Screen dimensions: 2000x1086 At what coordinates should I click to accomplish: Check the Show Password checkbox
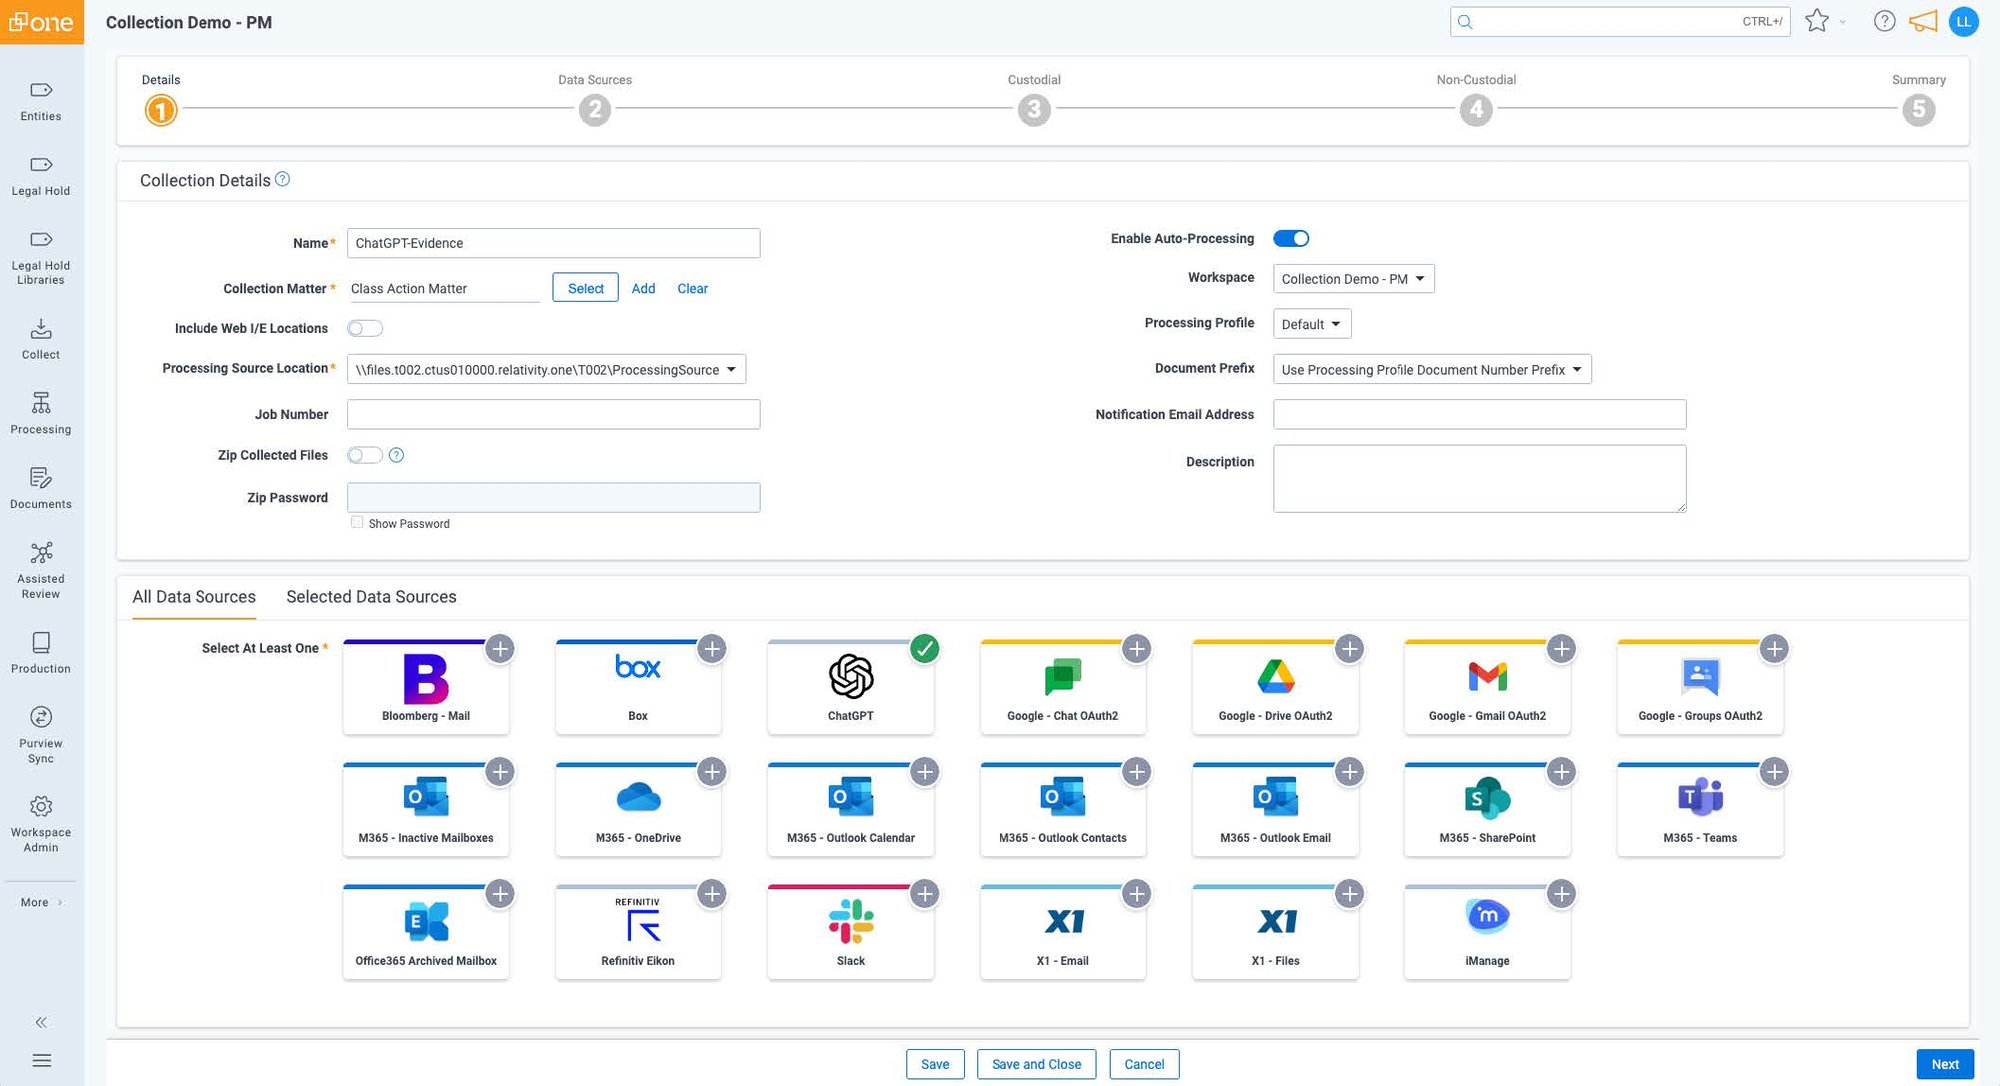point(357,522)
